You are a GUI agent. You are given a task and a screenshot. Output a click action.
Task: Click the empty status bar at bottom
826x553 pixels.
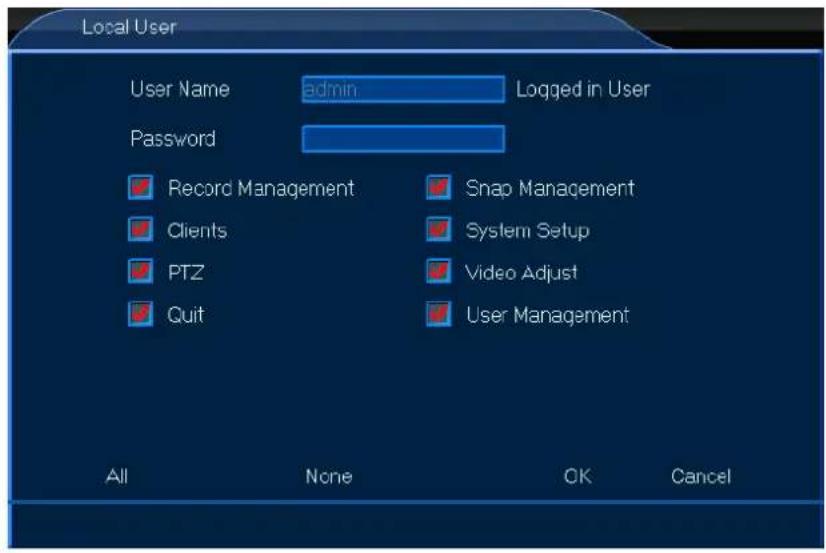pyautogui.click(x=413, y=523)
